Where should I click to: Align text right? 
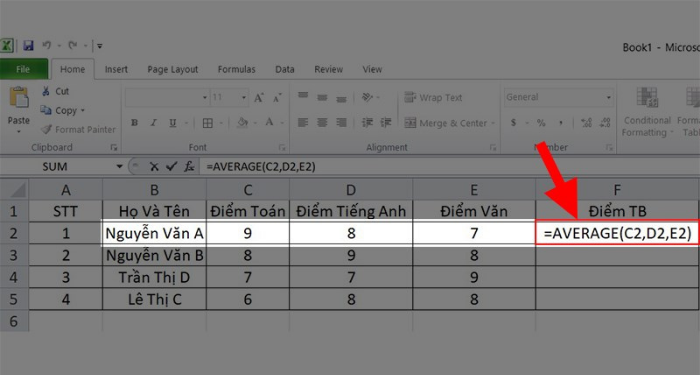[x=342, y=122]
